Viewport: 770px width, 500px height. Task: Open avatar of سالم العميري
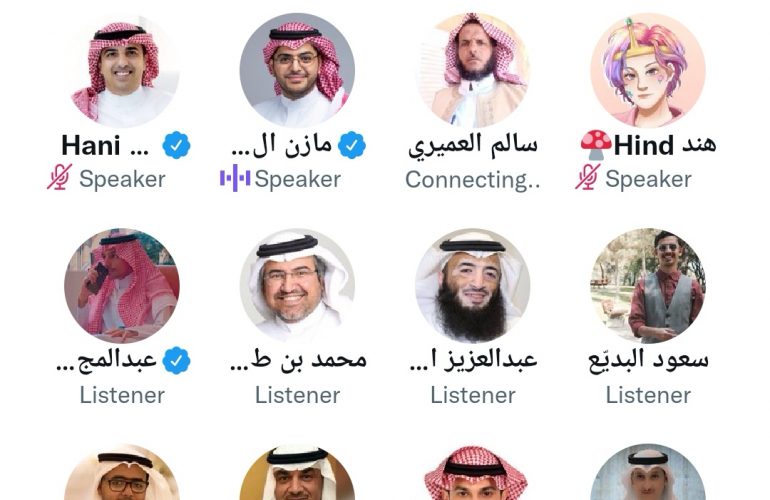[x=473, y=70]
